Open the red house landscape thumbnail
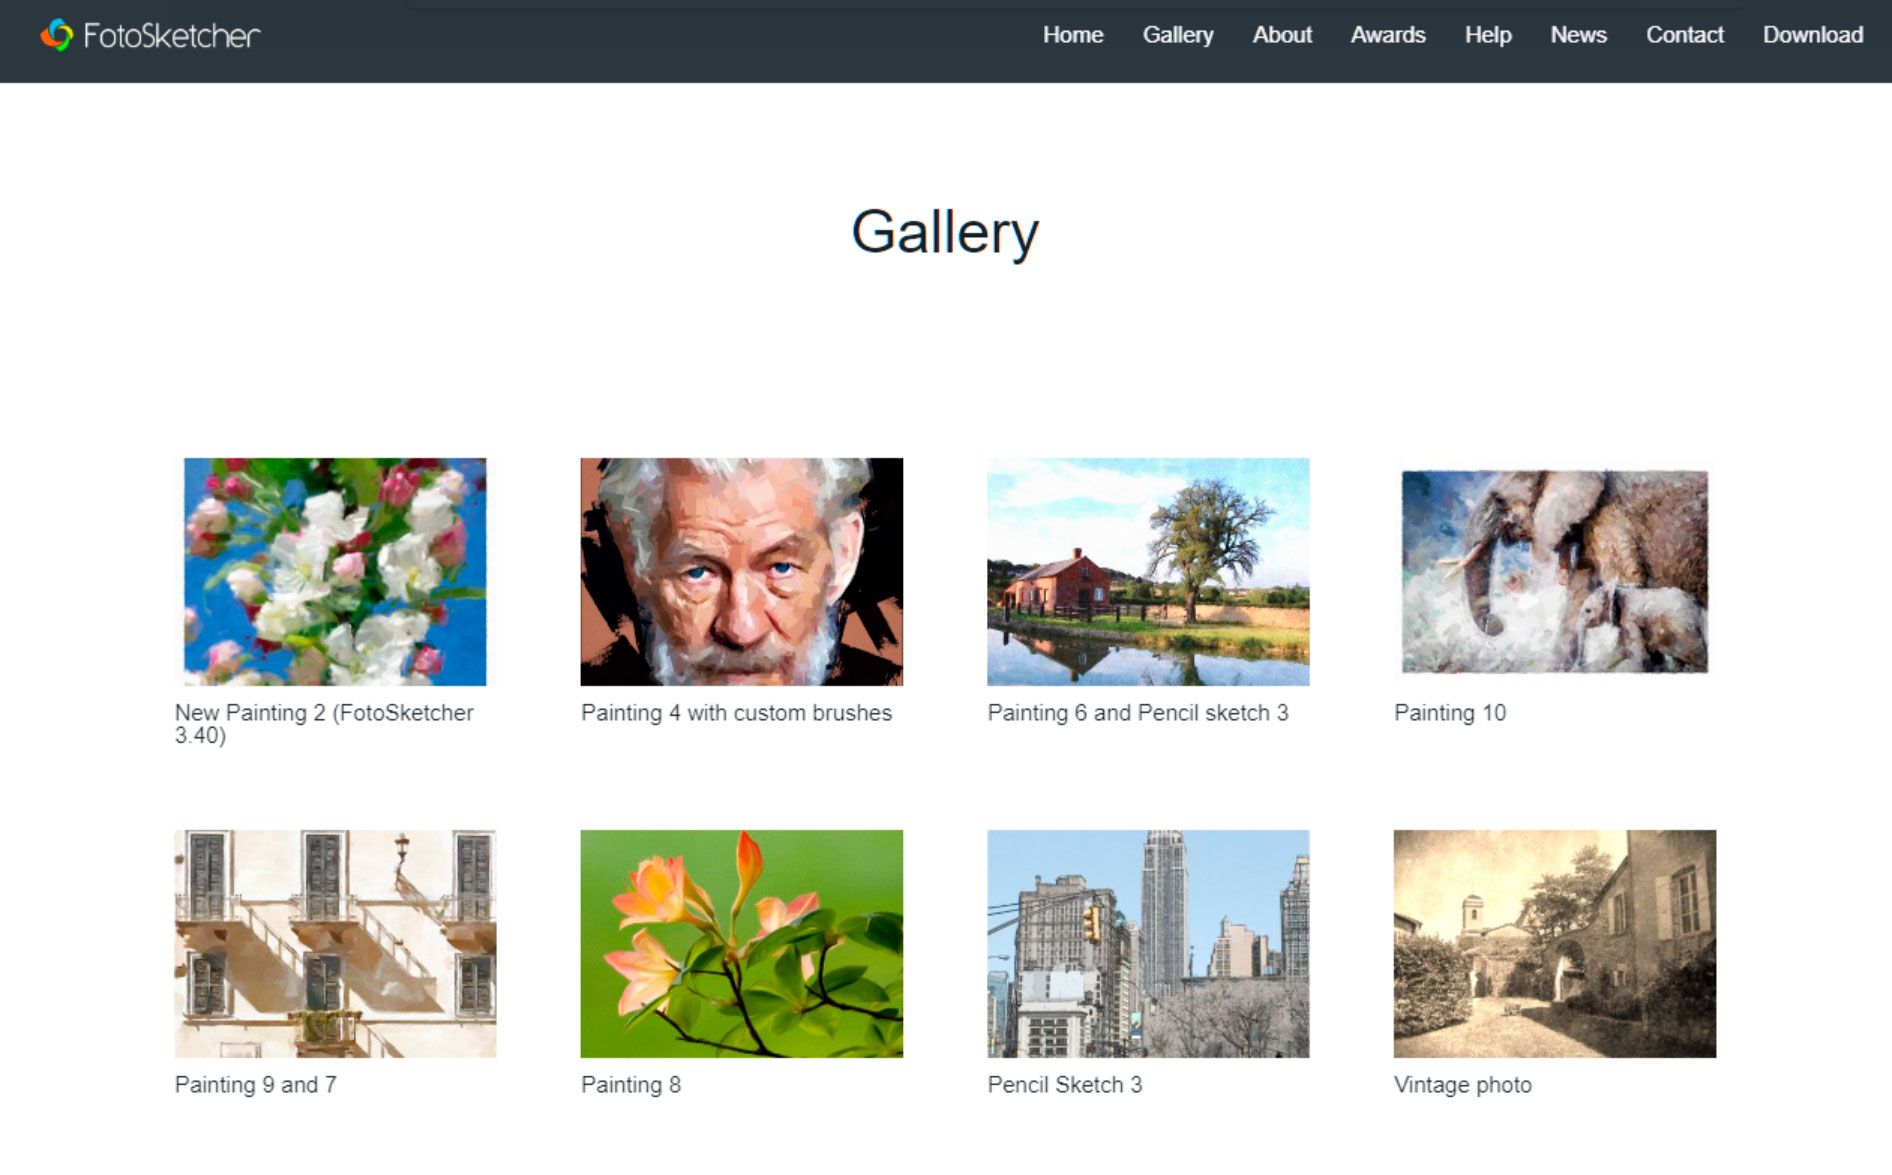 1147,571
